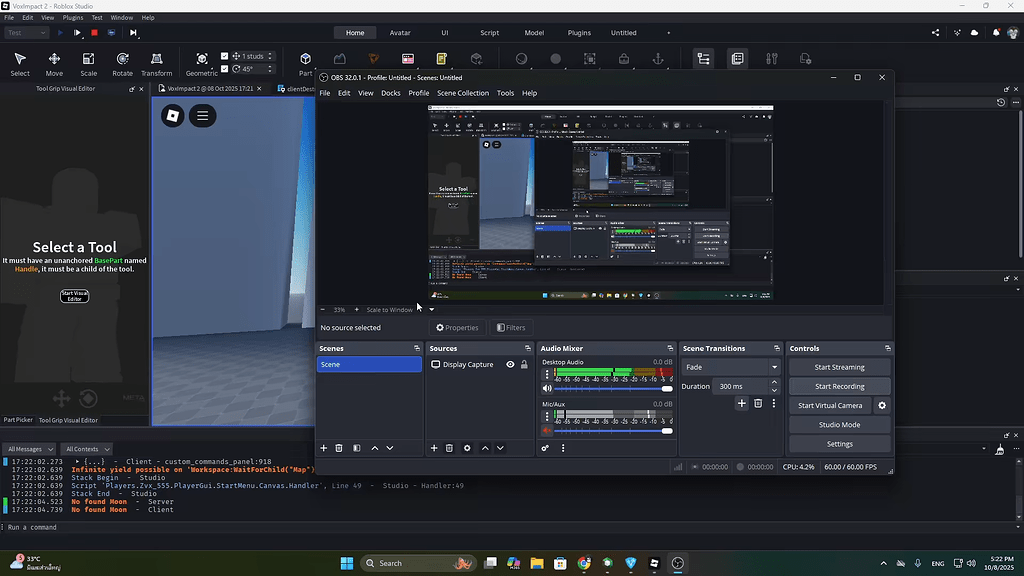Screen dimensions: 1024x576
Task: Open scene filters icon in Scenes dock
Action: click(357, 448)
